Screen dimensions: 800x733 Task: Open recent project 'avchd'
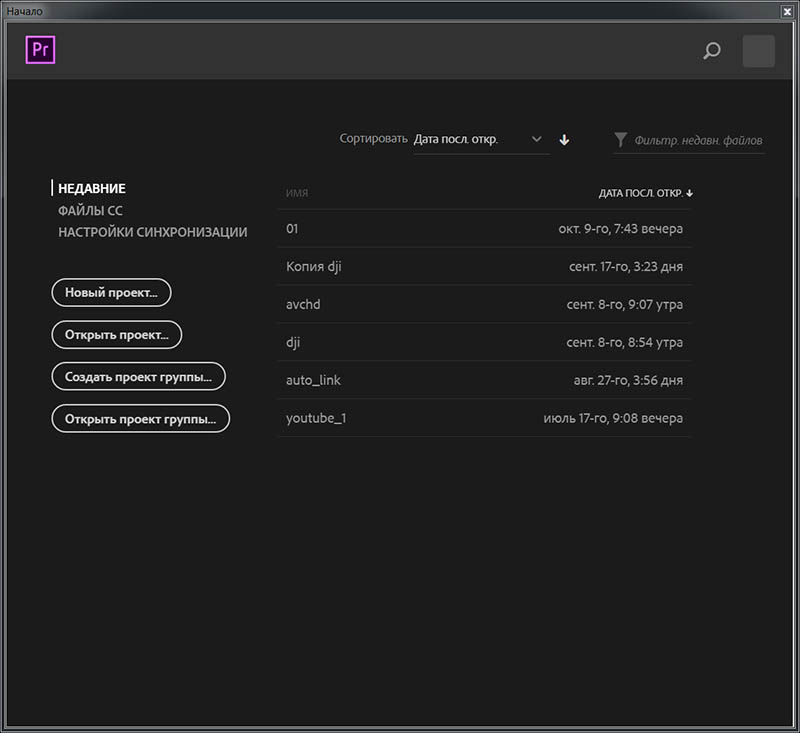pyautogui.click(x=302, y=304)
